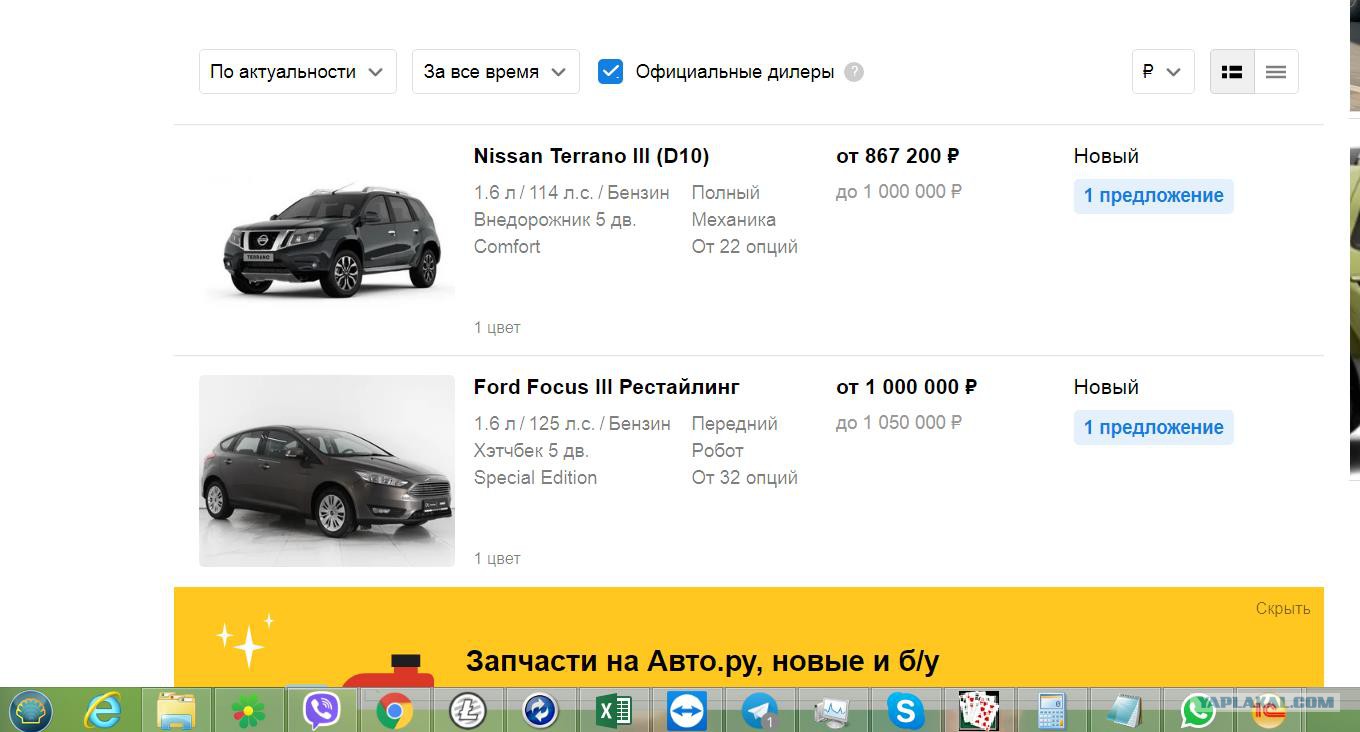Open Skype from the taskbar
This screenshot has width=1360, height=732.
(x=905, y=711)
